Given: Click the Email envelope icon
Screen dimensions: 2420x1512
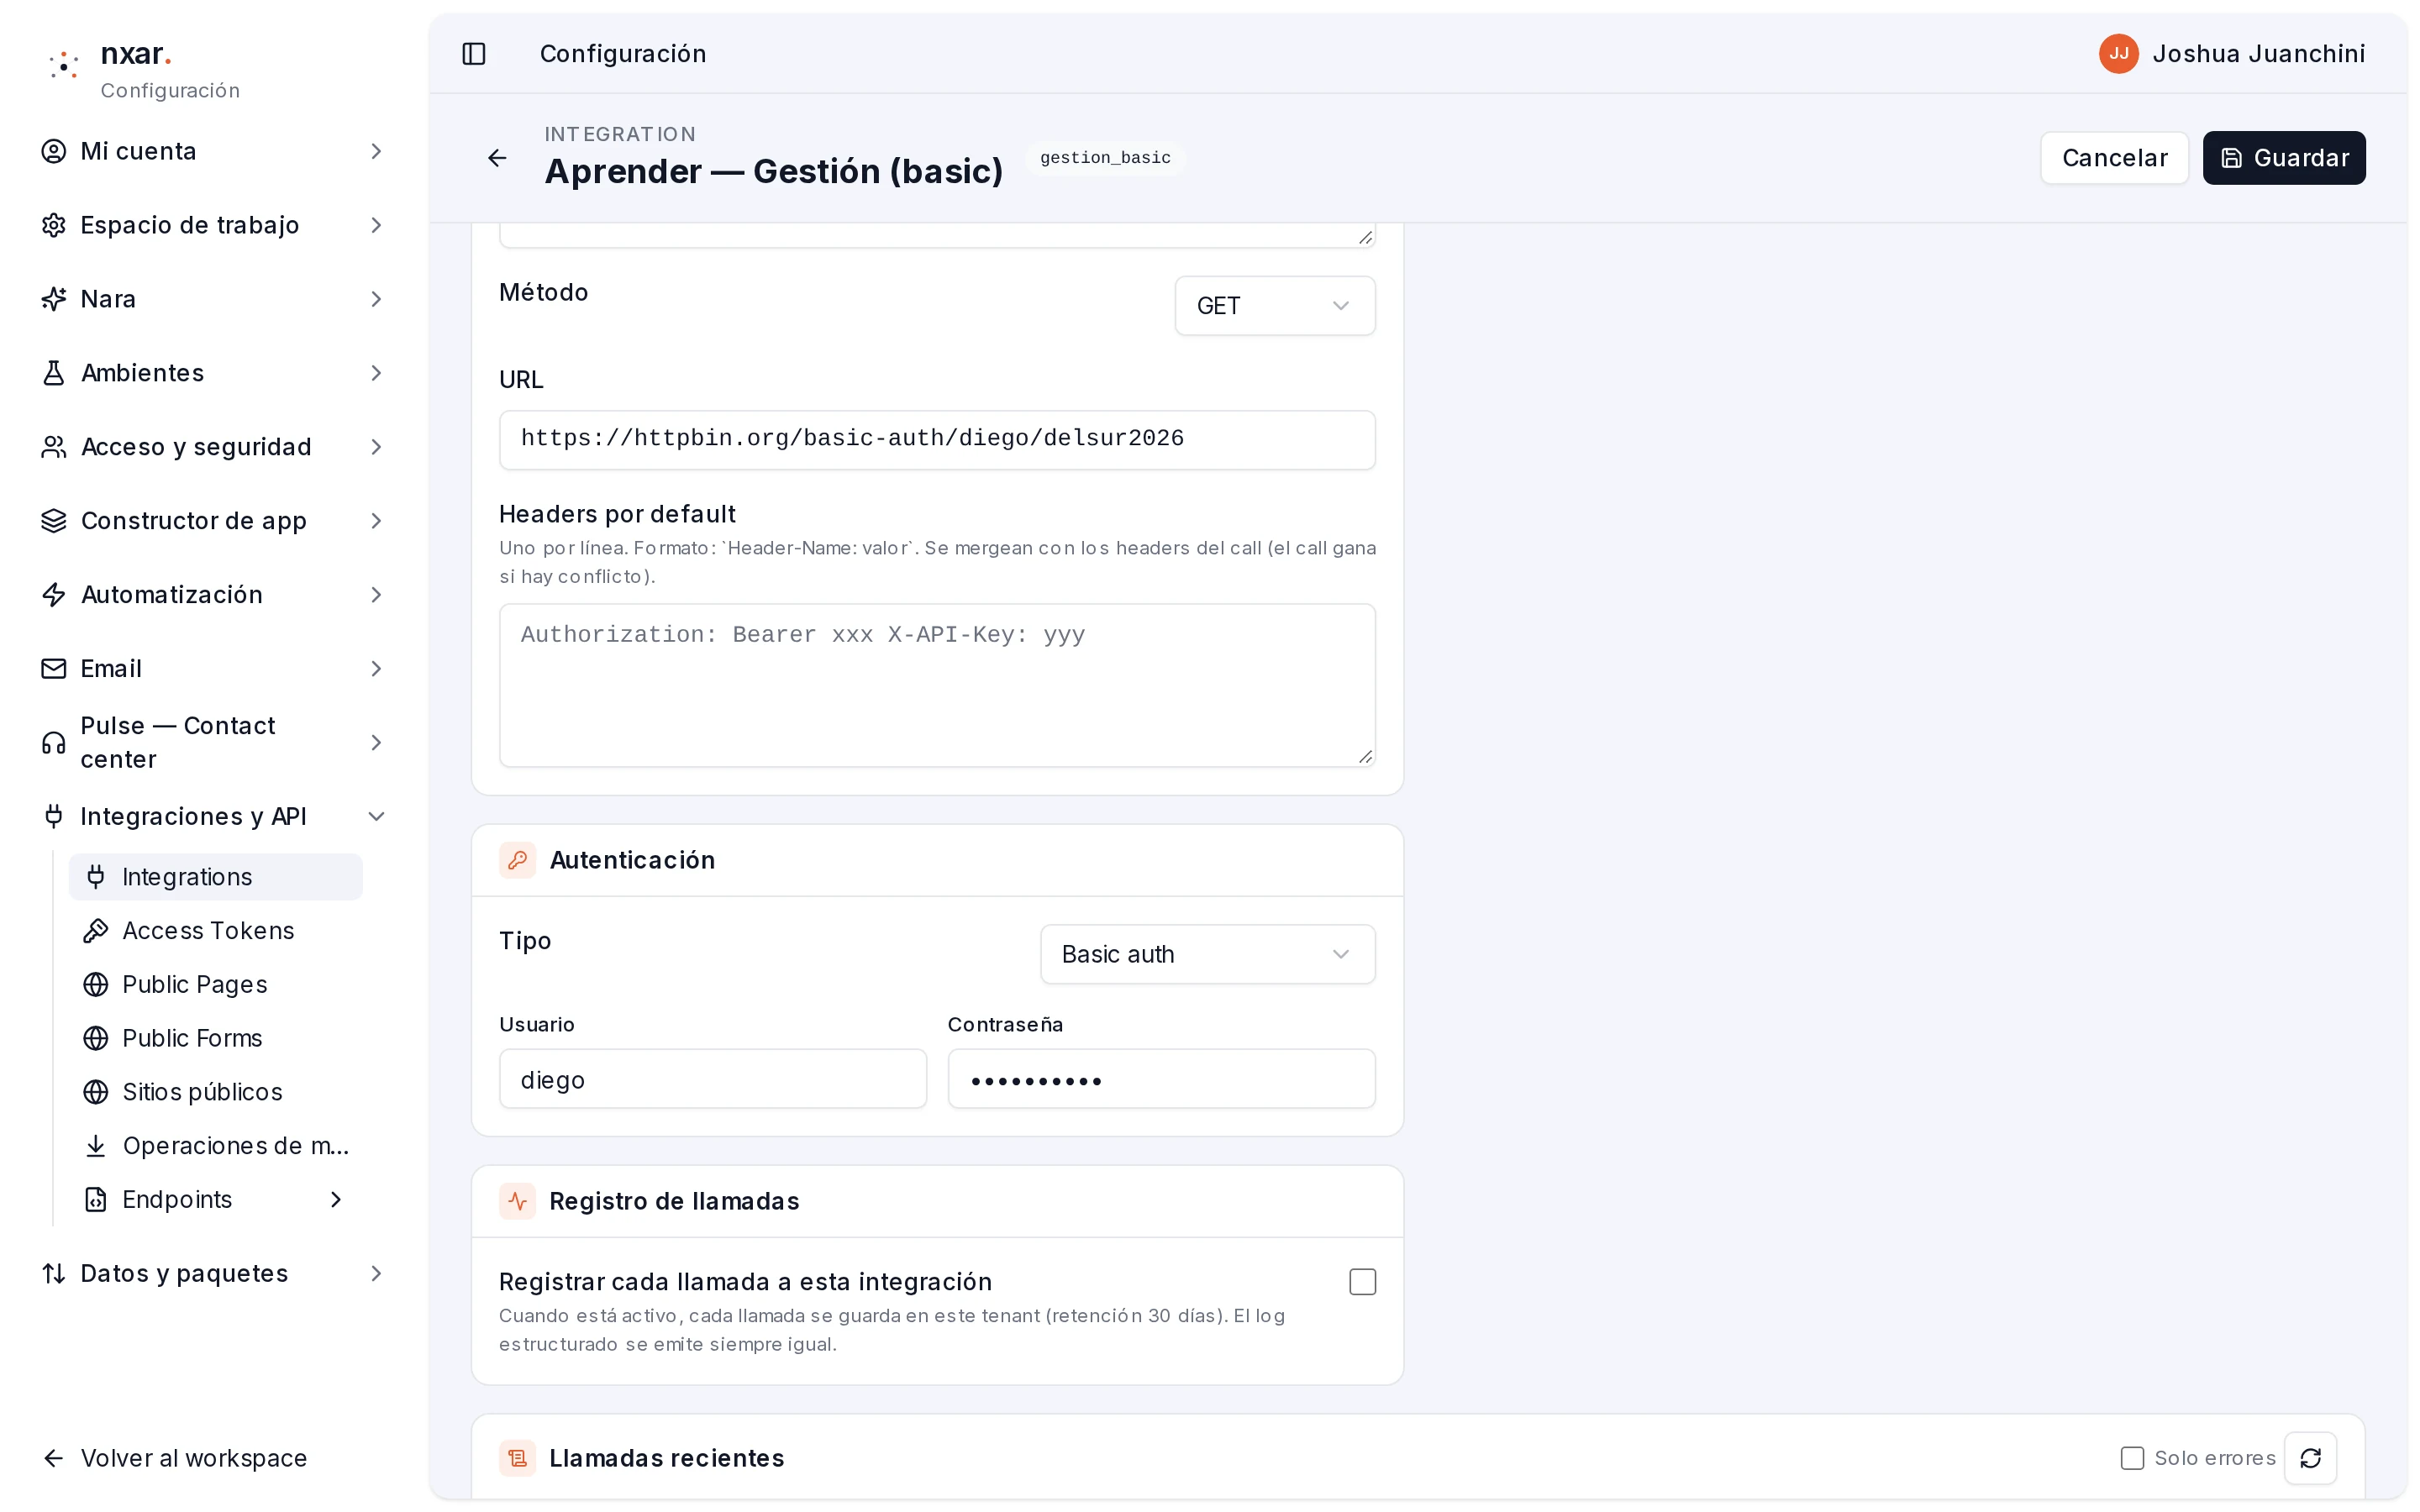Looking at the screenshot, I should pyautogui.click(x=54, y=669).
